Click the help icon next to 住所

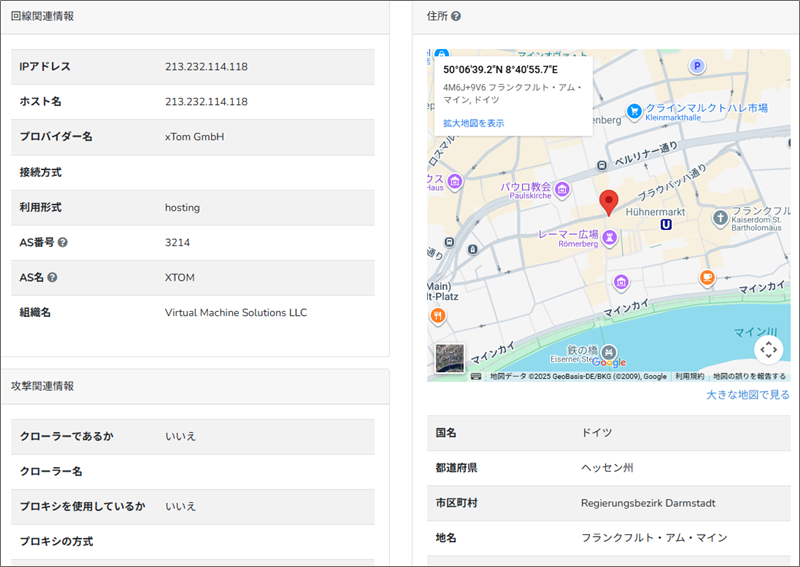pos(456,16)
